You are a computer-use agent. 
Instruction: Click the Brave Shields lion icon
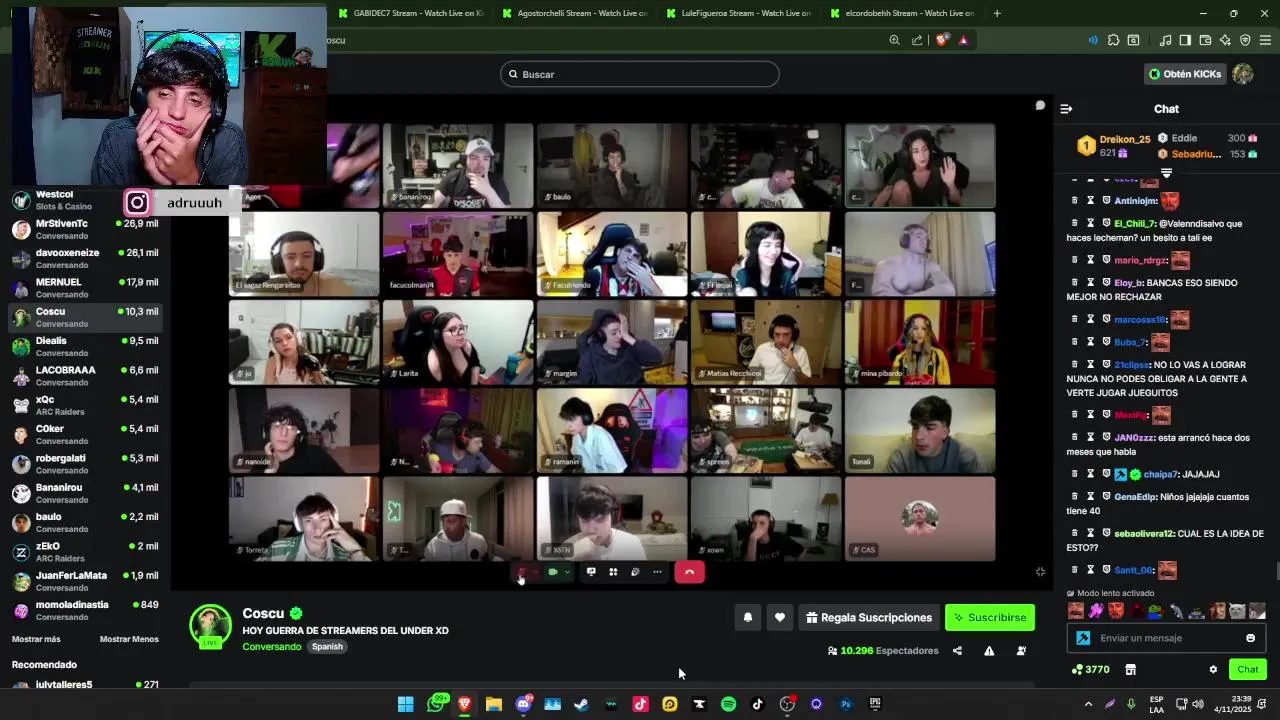[x=941, y=40]
